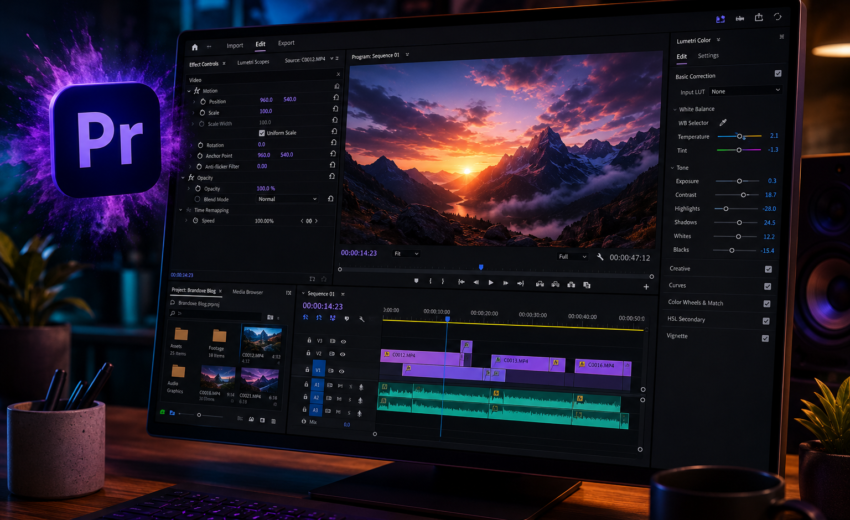This screenshot has height=520, width=850.
Task: Toggle Rotation animation stopwatch
Action: (x=200, y=145)
